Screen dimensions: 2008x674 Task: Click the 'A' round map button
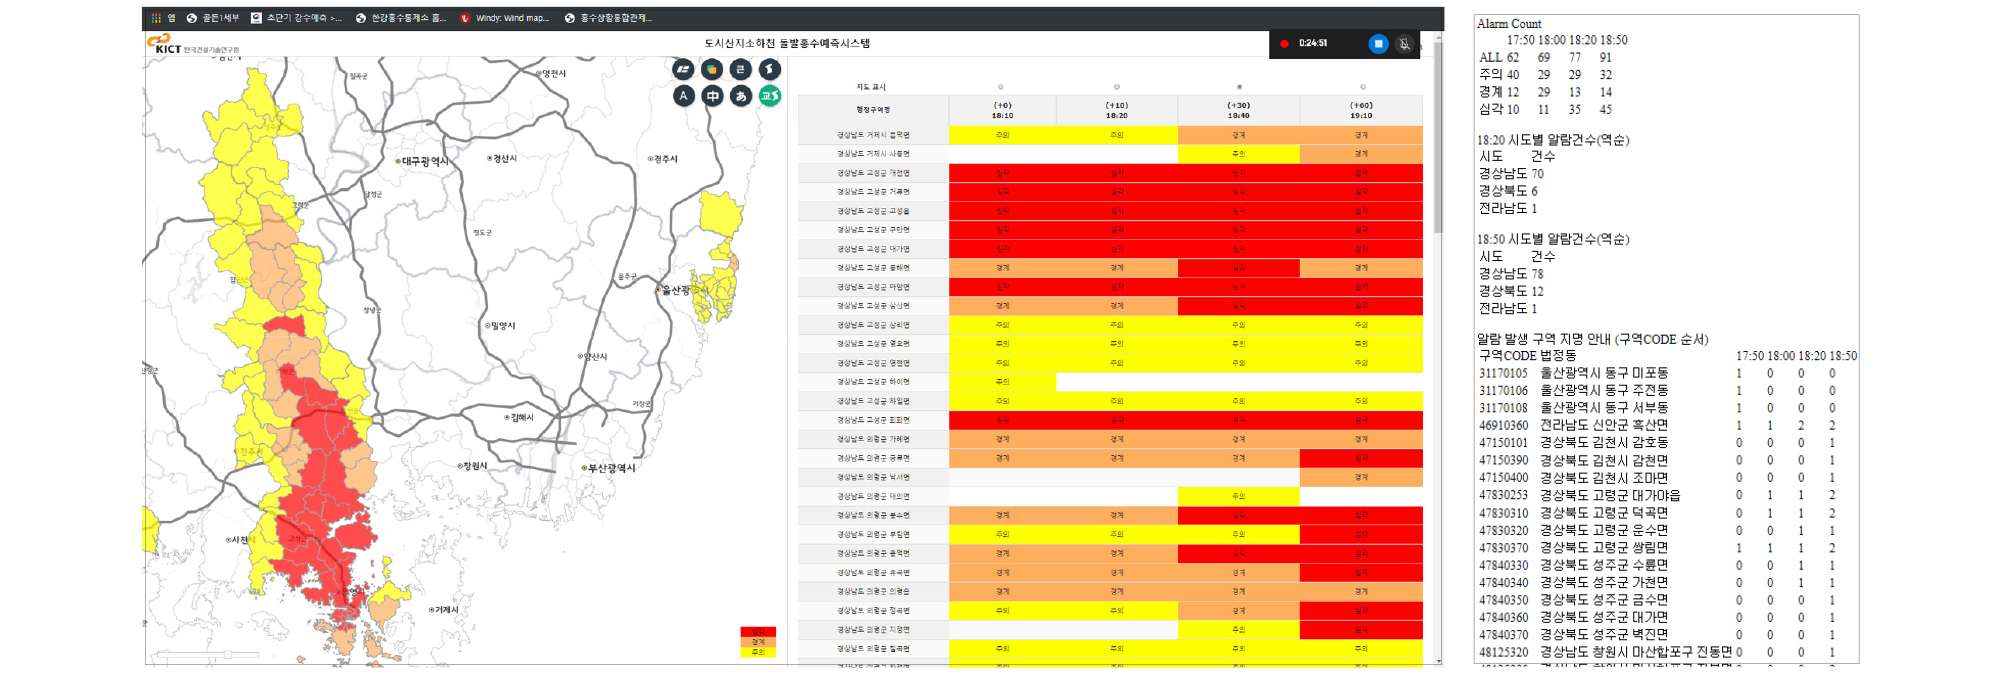click(x=683, y=96)
